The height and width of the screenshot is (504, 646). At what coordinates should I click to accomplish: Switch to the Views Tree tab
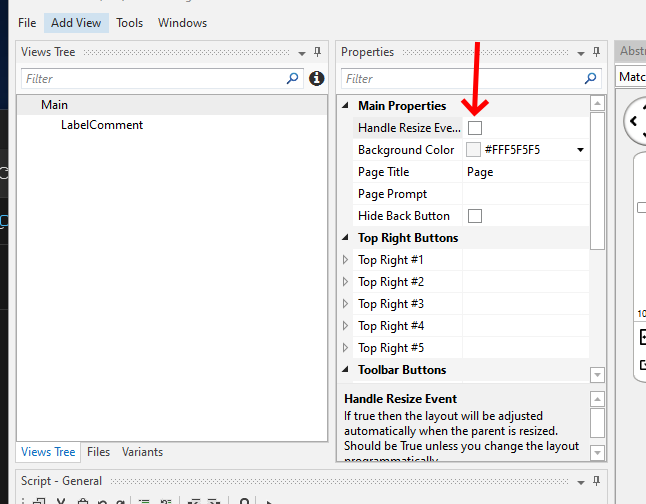[48, 452]
